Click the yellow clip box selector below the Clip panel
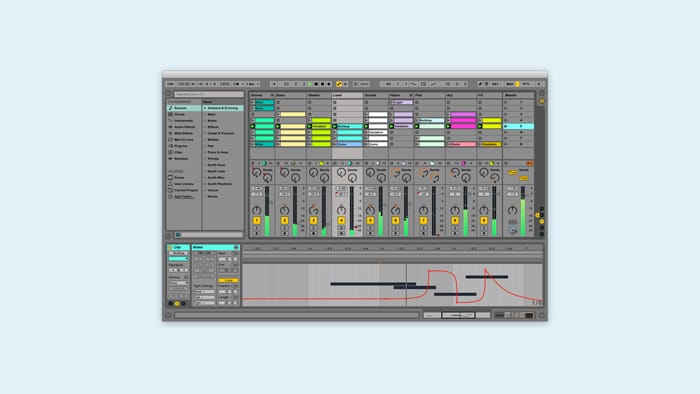The width and height of the screenshot is (700, 394). click(177, 303)
